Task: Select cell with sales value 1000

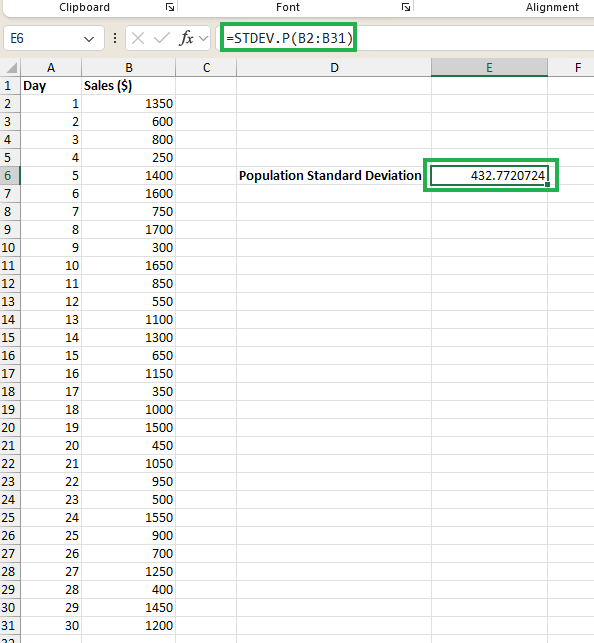Action: click(x=129, y=410)
